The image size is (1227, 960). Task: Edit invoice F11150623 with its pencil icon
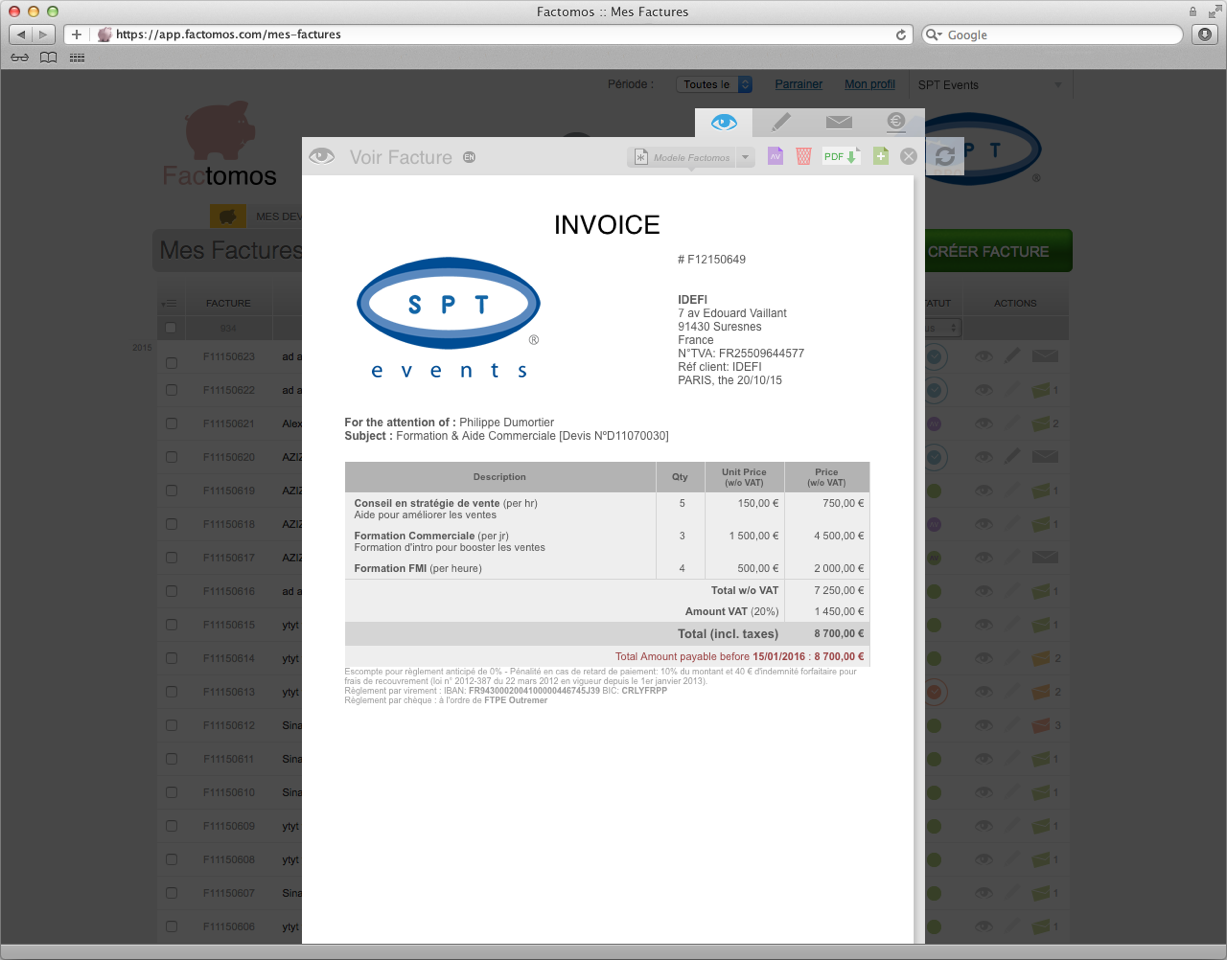pos(1013,356)
